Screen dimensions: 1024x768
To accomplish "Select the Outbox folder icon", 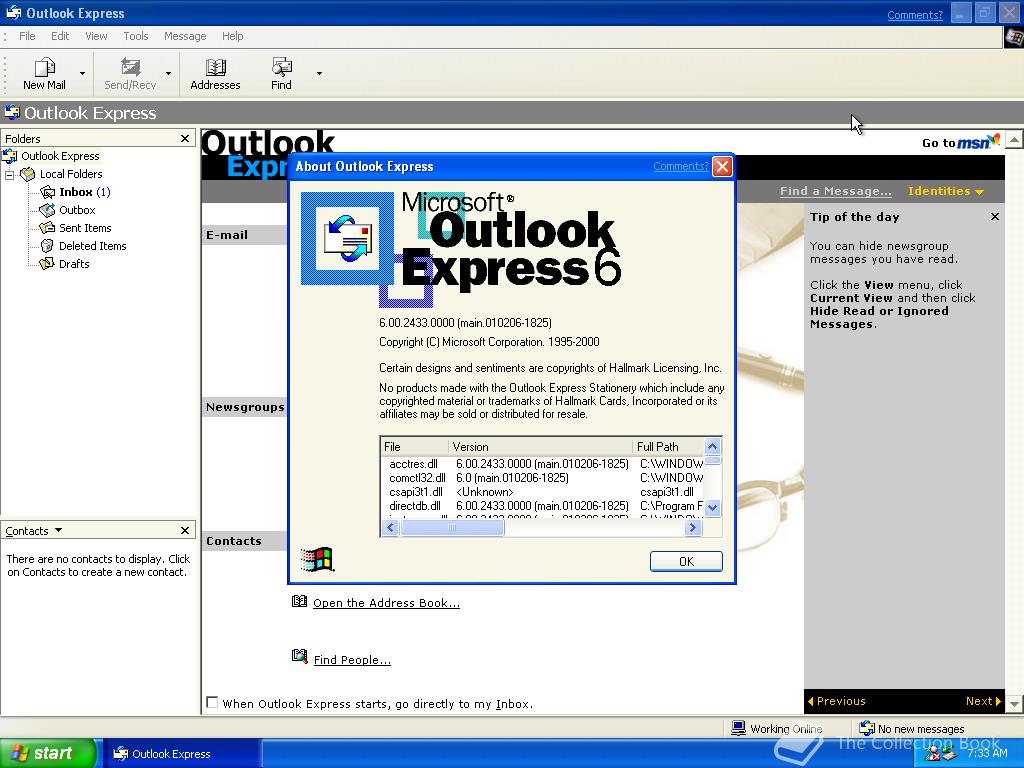I will point(48,210).
